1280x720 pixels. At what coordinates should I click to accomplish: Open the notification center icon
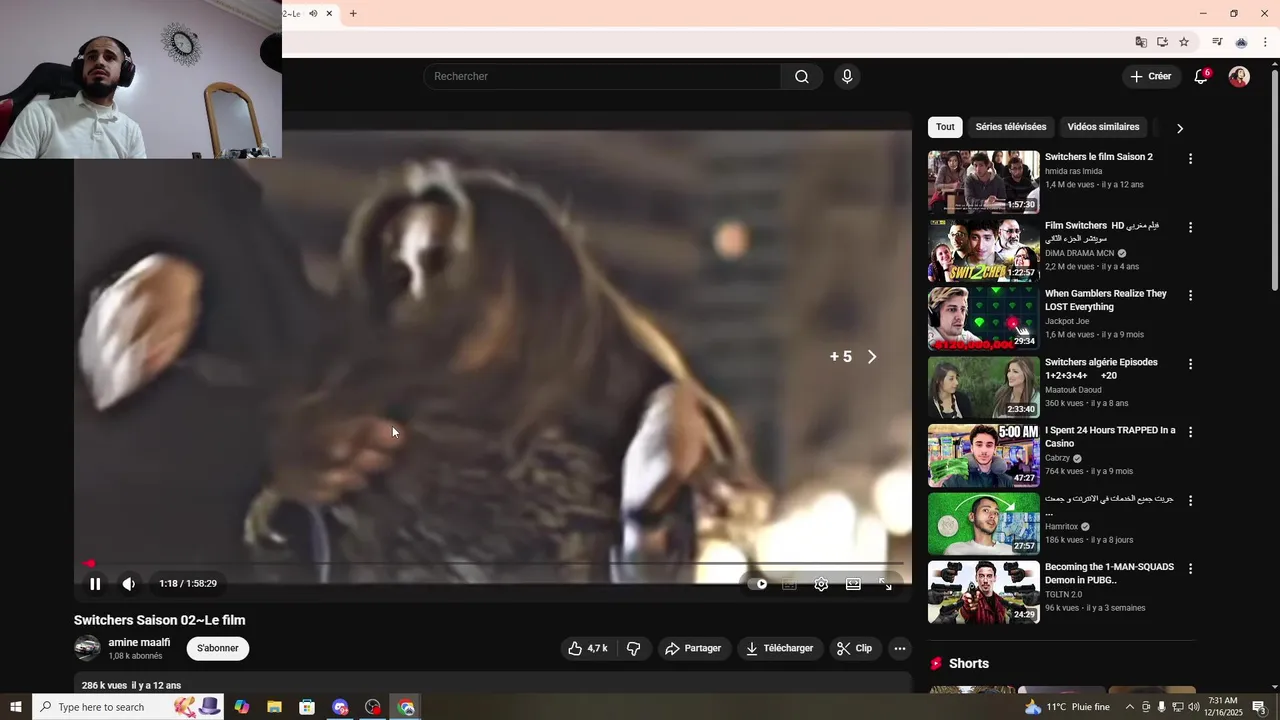click(x=1259, y=707)
